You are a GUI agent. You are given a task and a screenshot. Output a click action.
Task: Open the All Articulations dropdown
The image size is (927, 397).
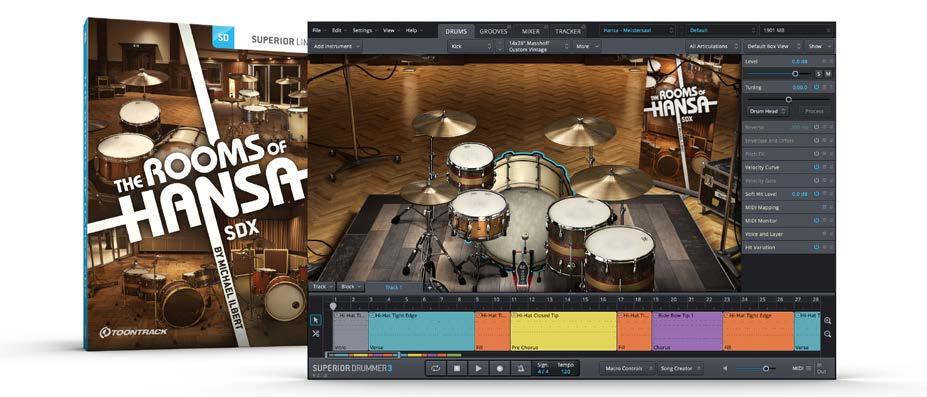[x=713, y=46]
